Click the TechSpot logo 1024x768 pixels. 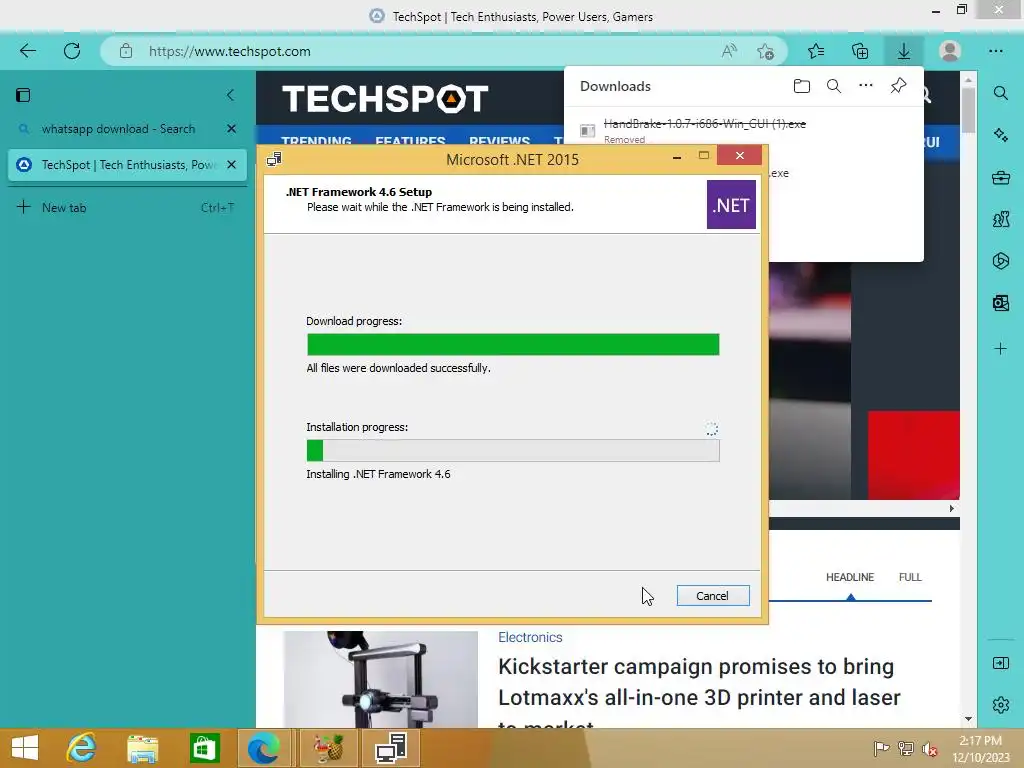385,99
